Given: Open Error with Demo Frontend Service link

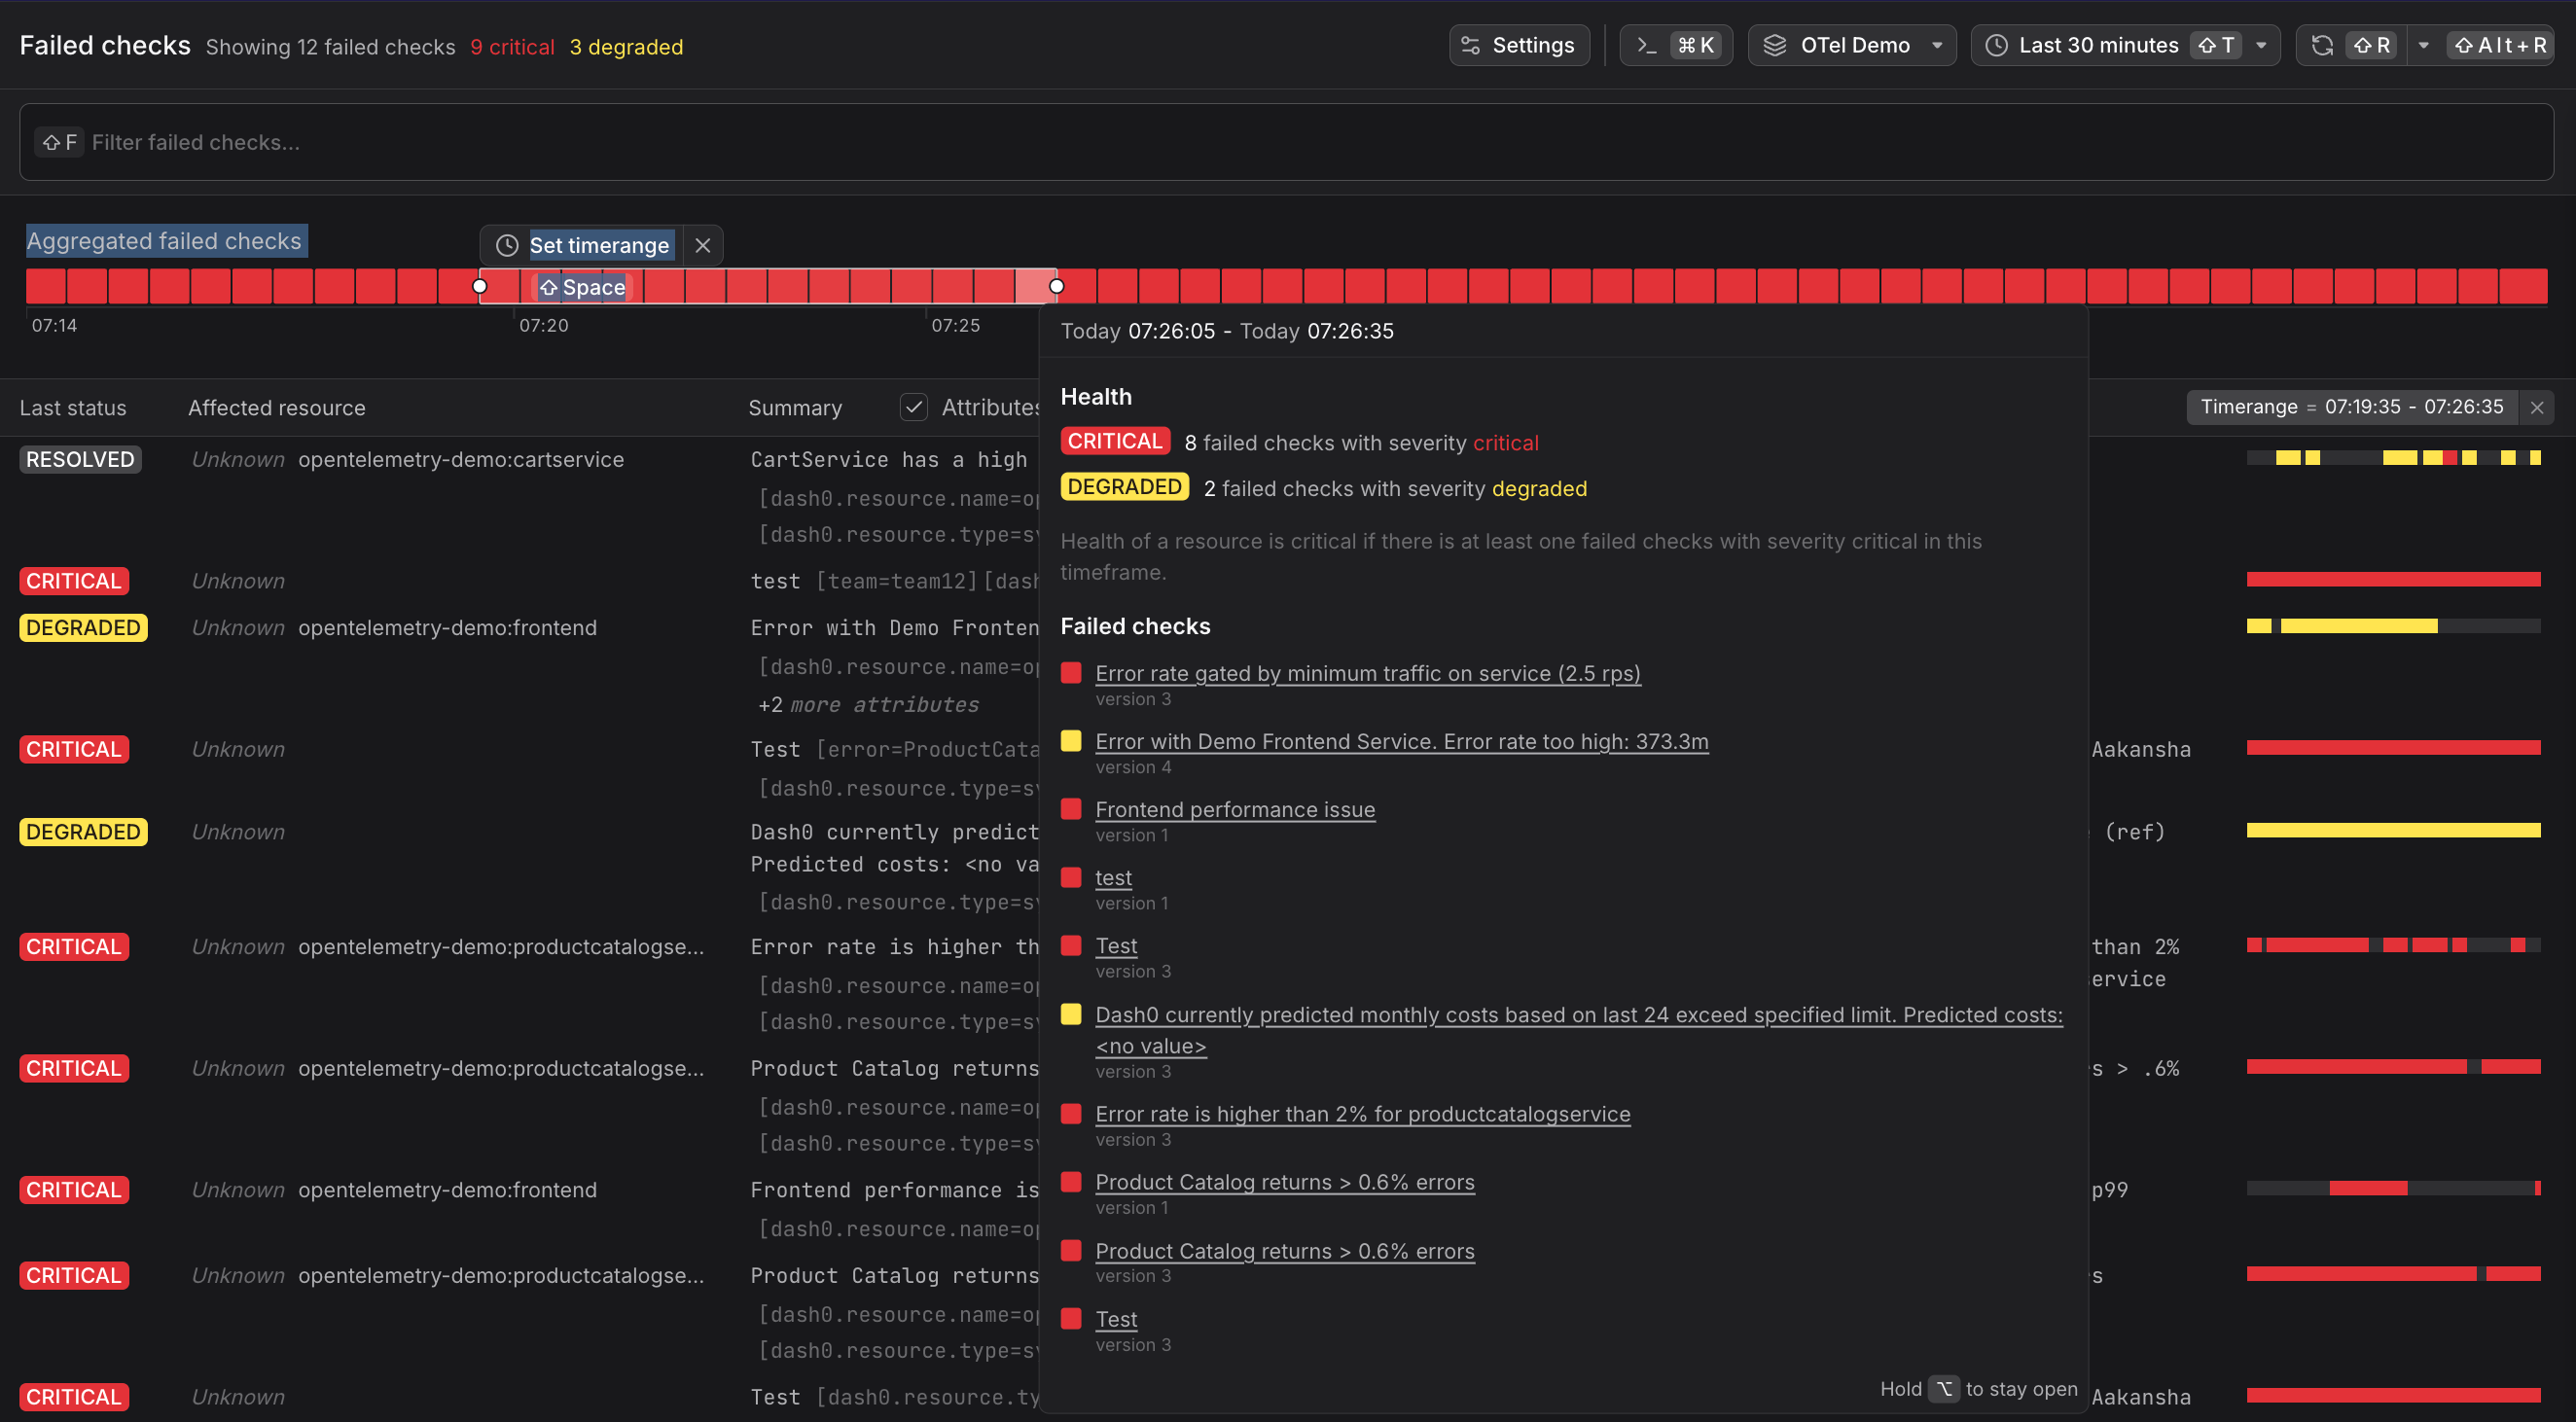Looking at the screenshot, I should point(1401,741).
